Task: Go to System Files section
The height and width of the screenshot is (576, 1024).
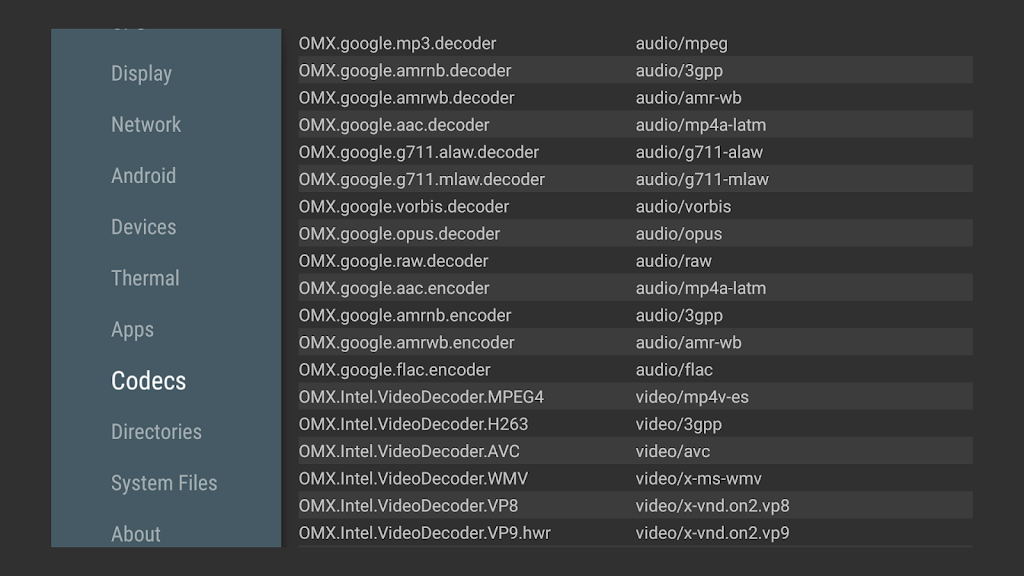Action: (164, 483)
